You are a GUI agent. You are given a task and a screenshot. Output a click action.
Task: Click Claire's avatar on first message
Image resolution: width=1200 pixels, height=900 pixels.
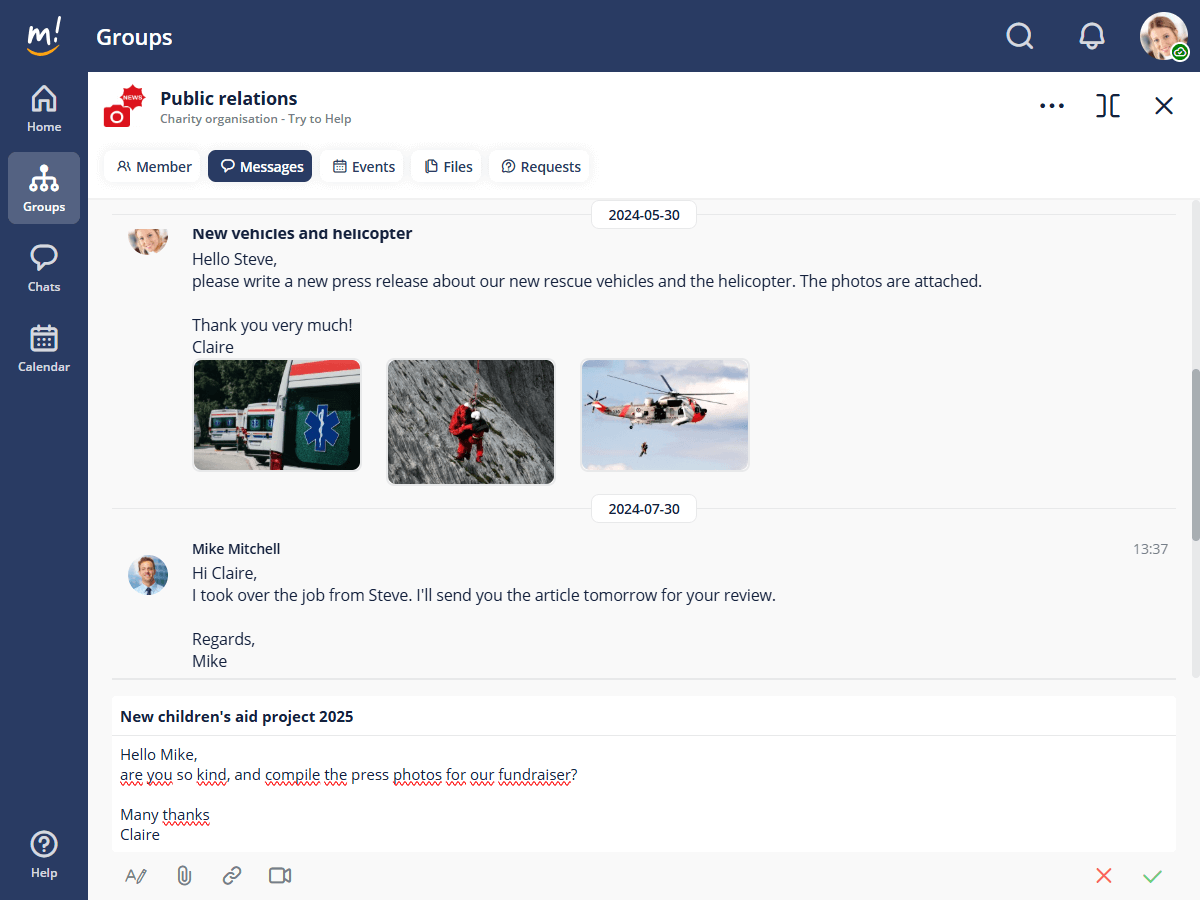pos(148,240)
